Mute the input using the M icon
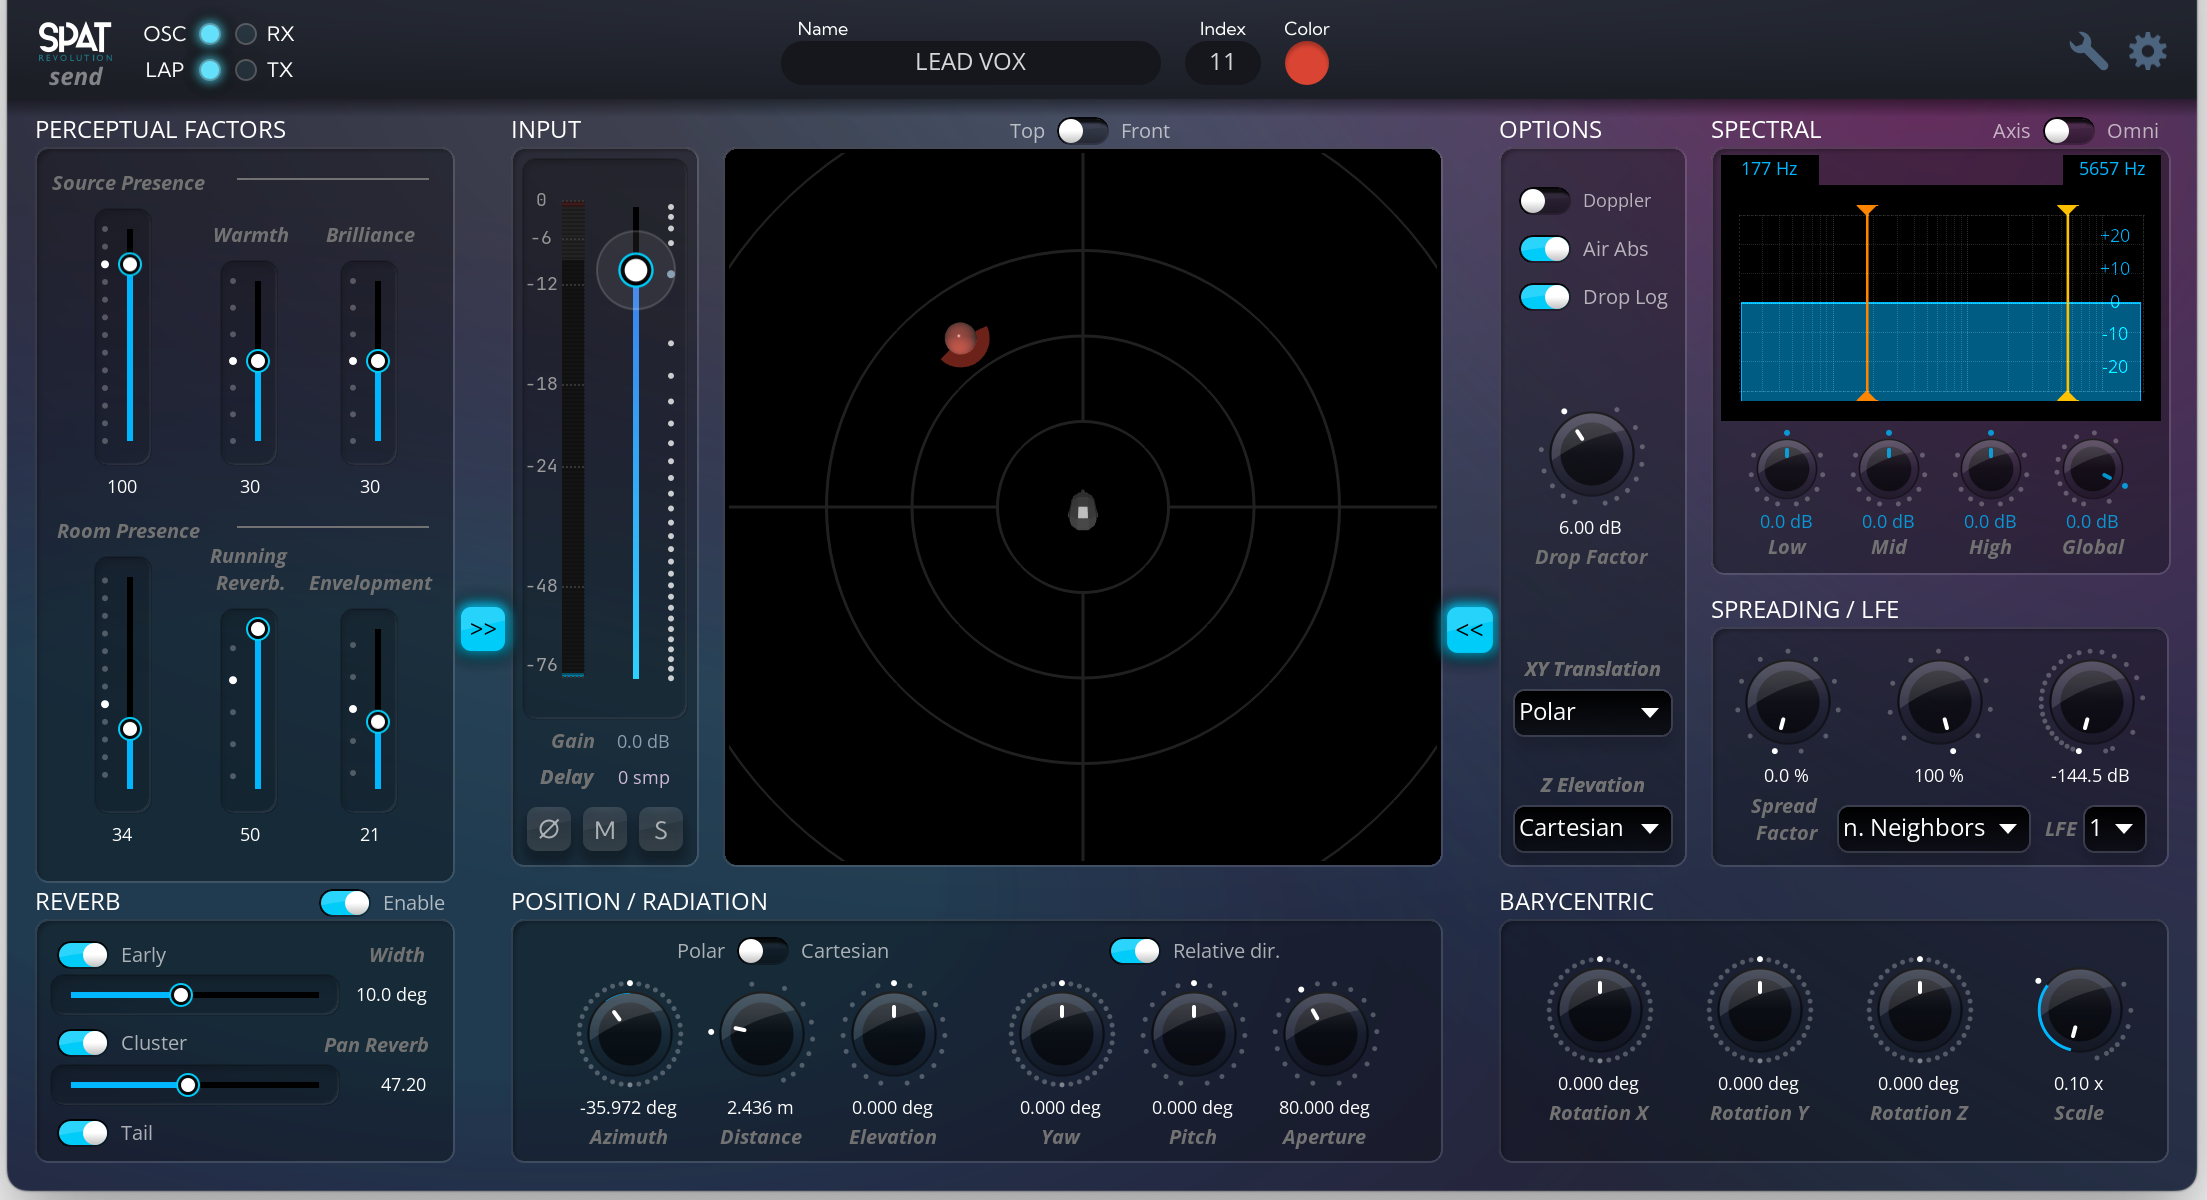 point(604,828)
